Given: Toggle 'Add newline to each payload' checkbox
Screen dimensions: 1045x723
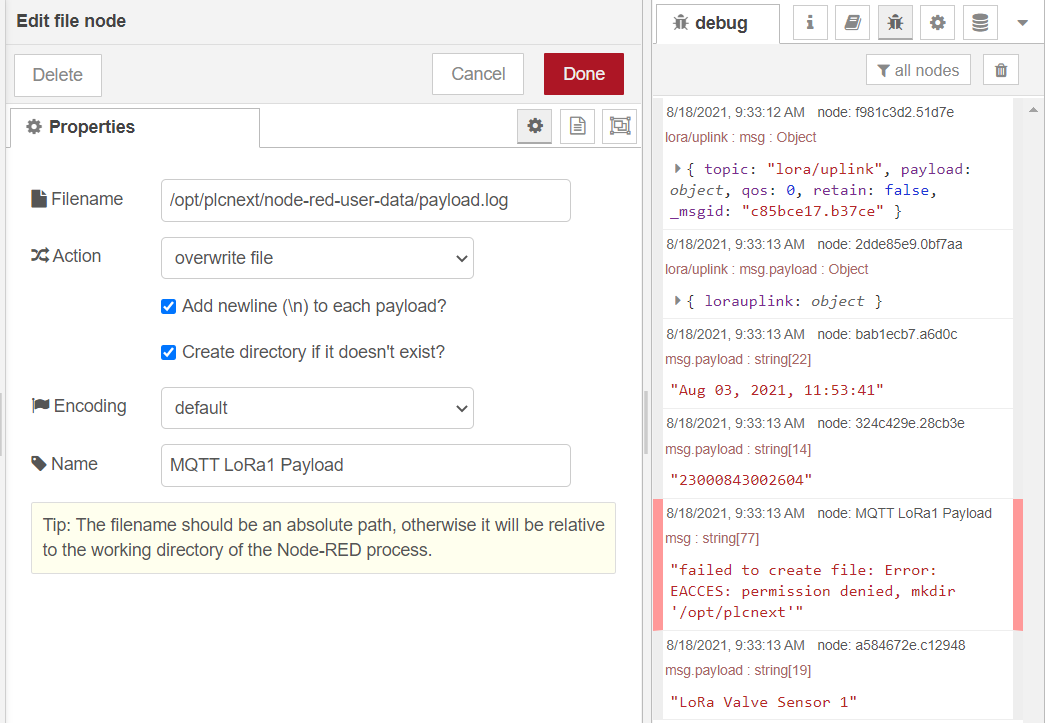Looking at the screenshot, I should pos(169,307).
